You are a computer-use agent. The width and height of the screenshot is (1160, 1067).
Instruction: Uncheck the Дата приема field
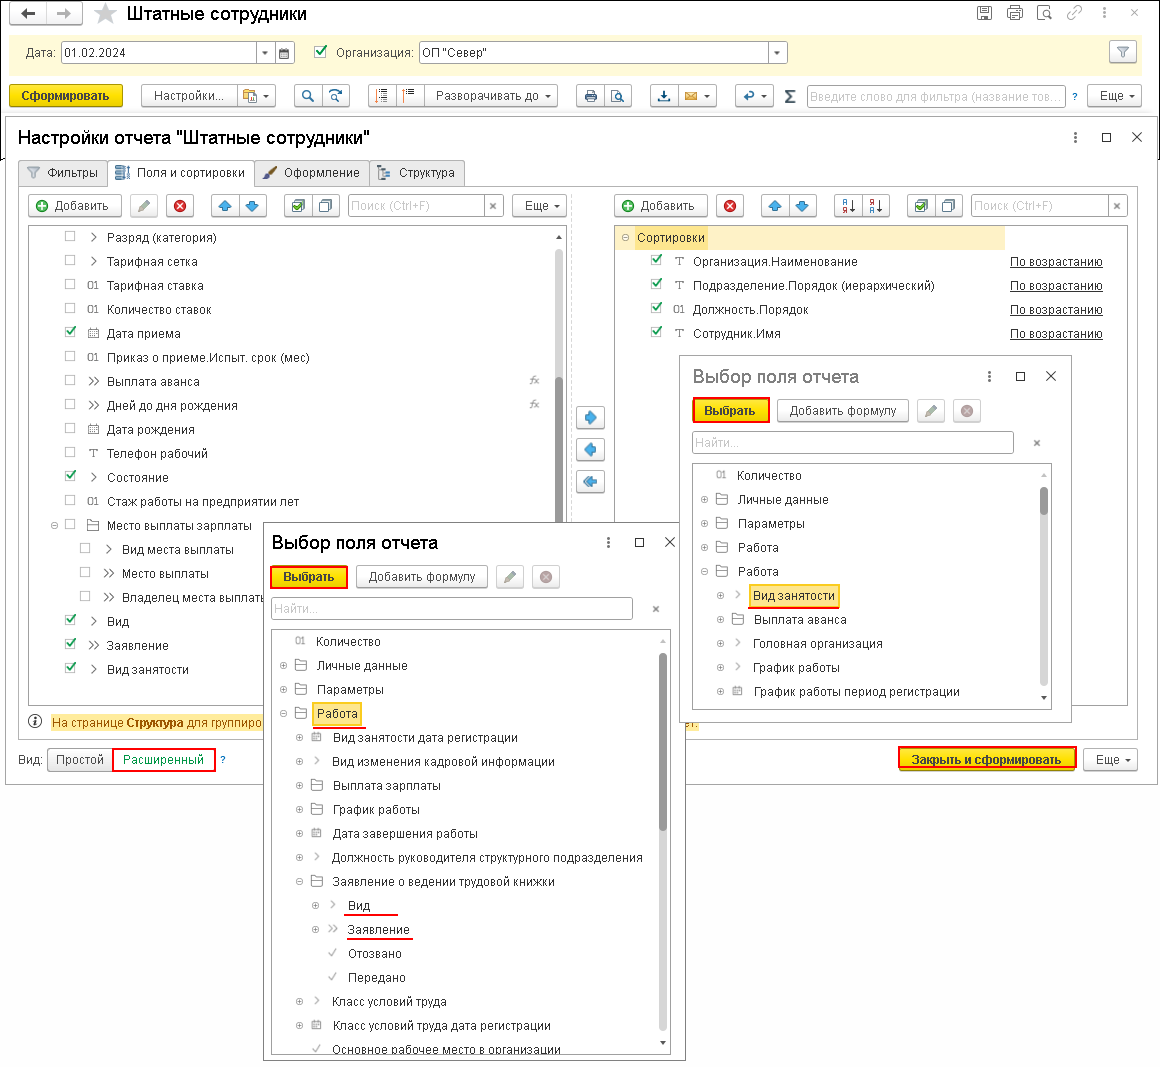70,332
